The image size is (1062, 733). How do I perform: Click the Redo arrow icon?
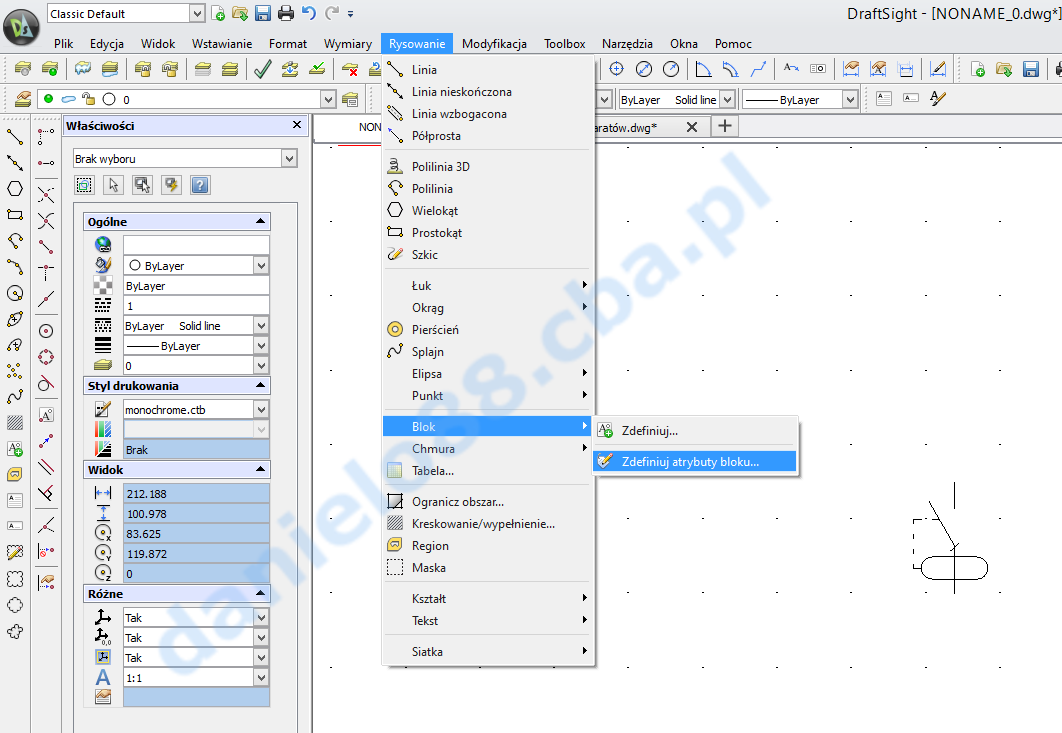click(x=332, y=13)
